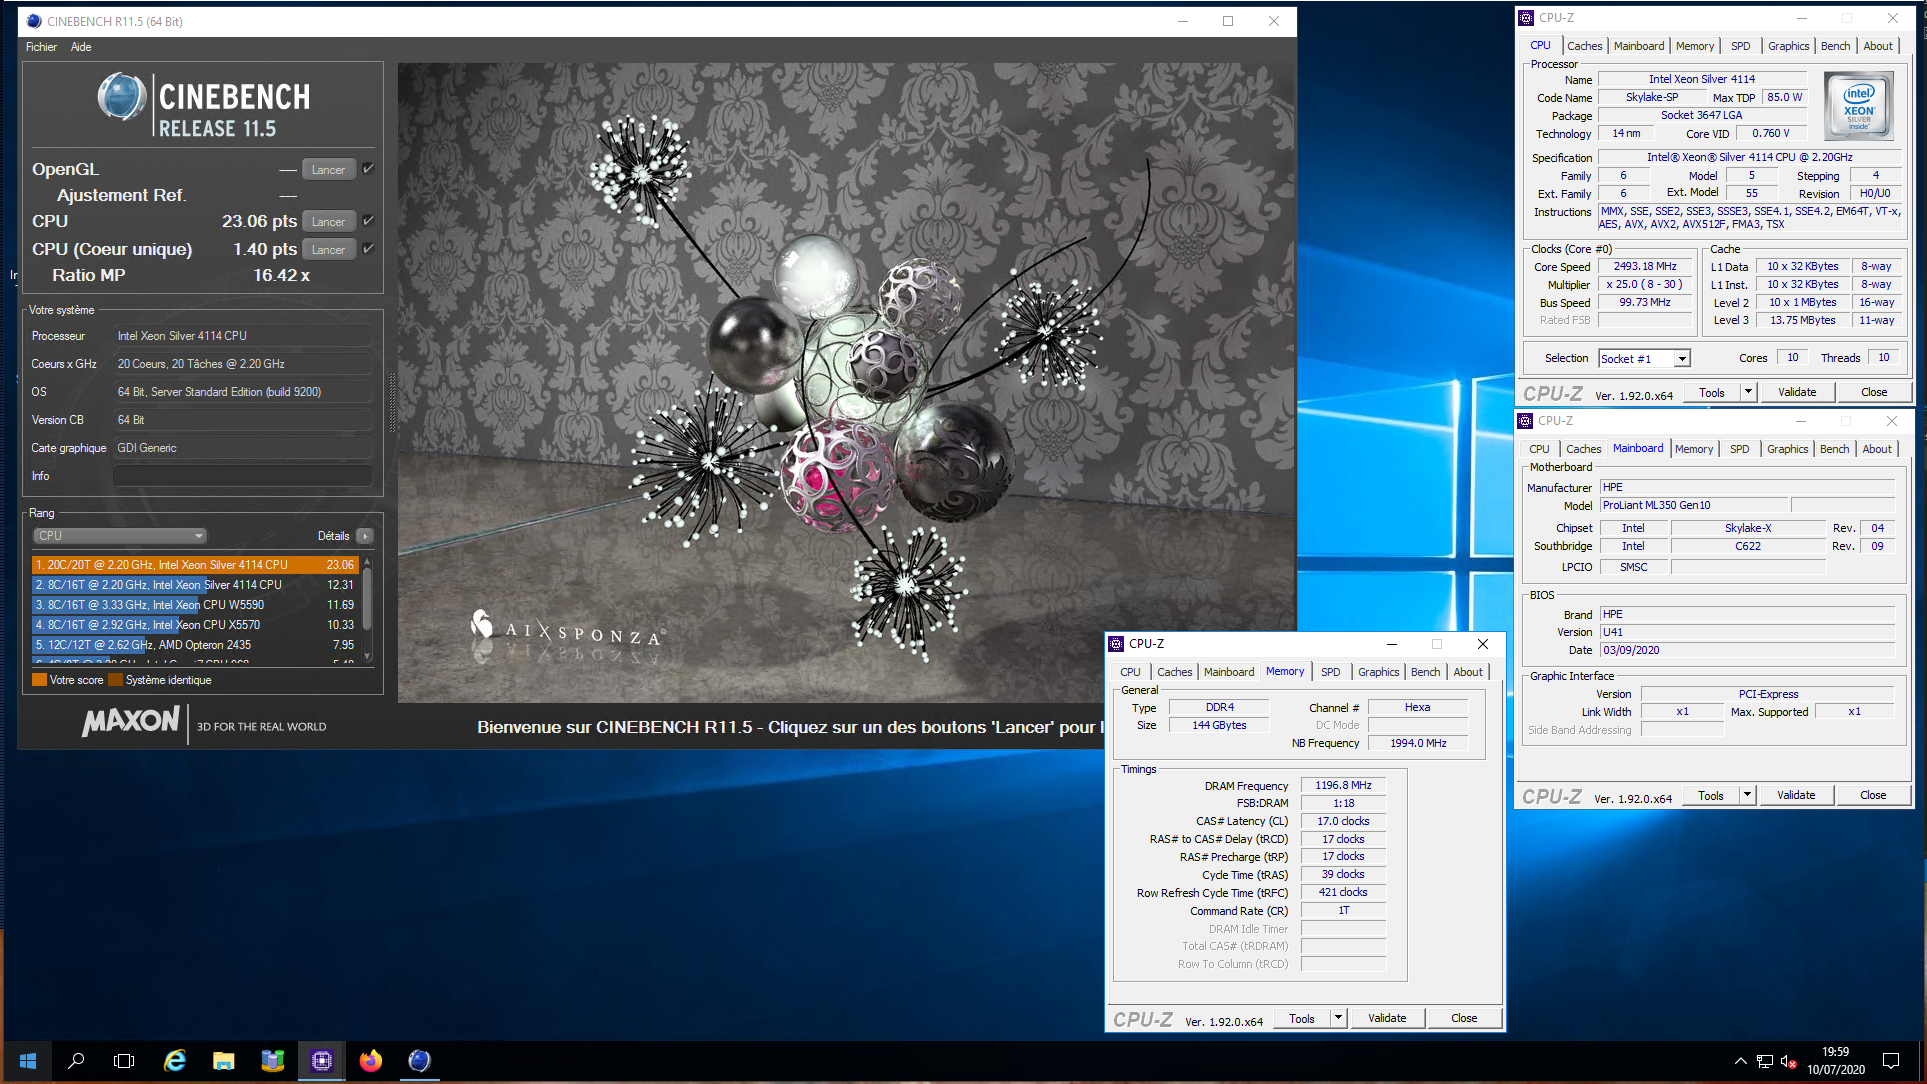The width and height of the screenshot is (1927, 1084).
Task: Select ranking row AMD Opteron 2435
Action: coord(195,645)
